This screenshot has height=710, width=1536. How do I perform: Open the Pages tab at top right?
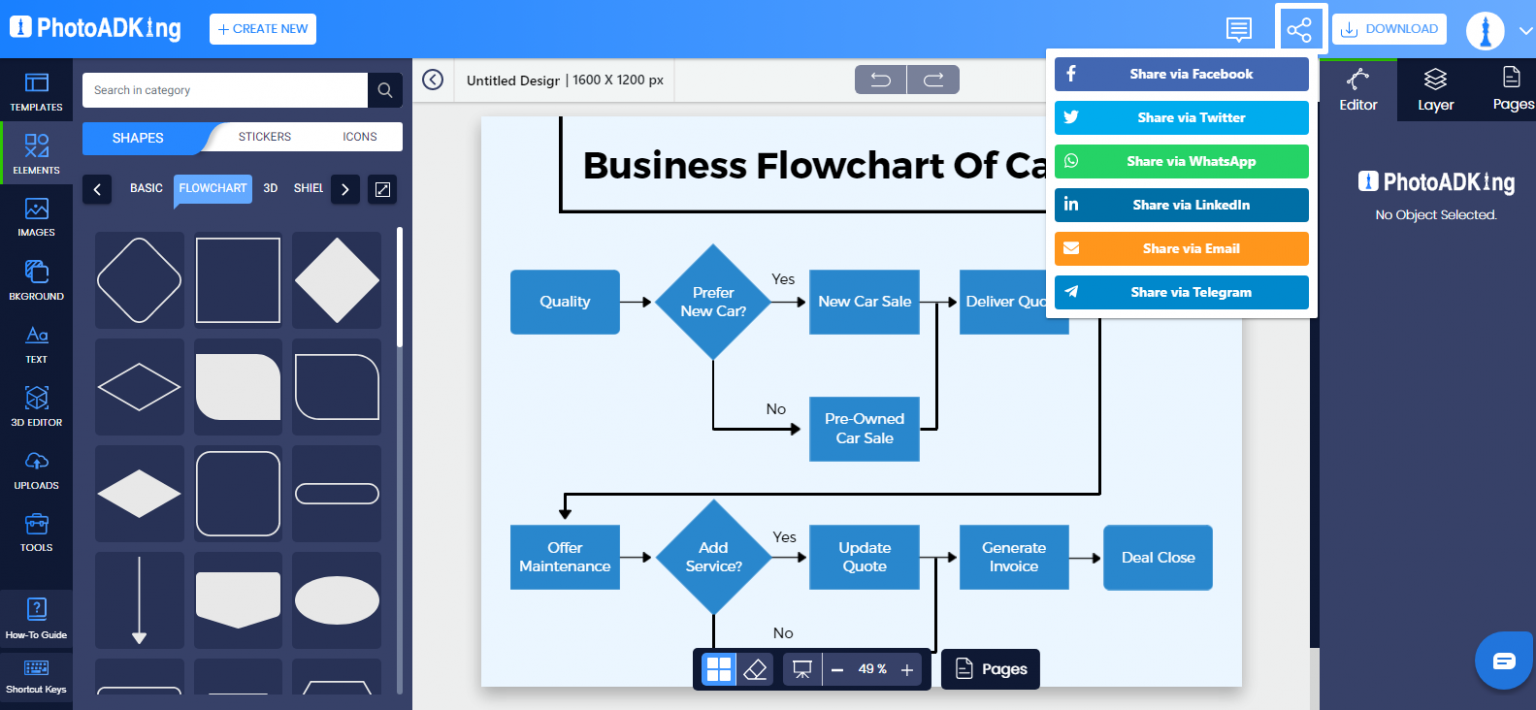pos(1512,90)
